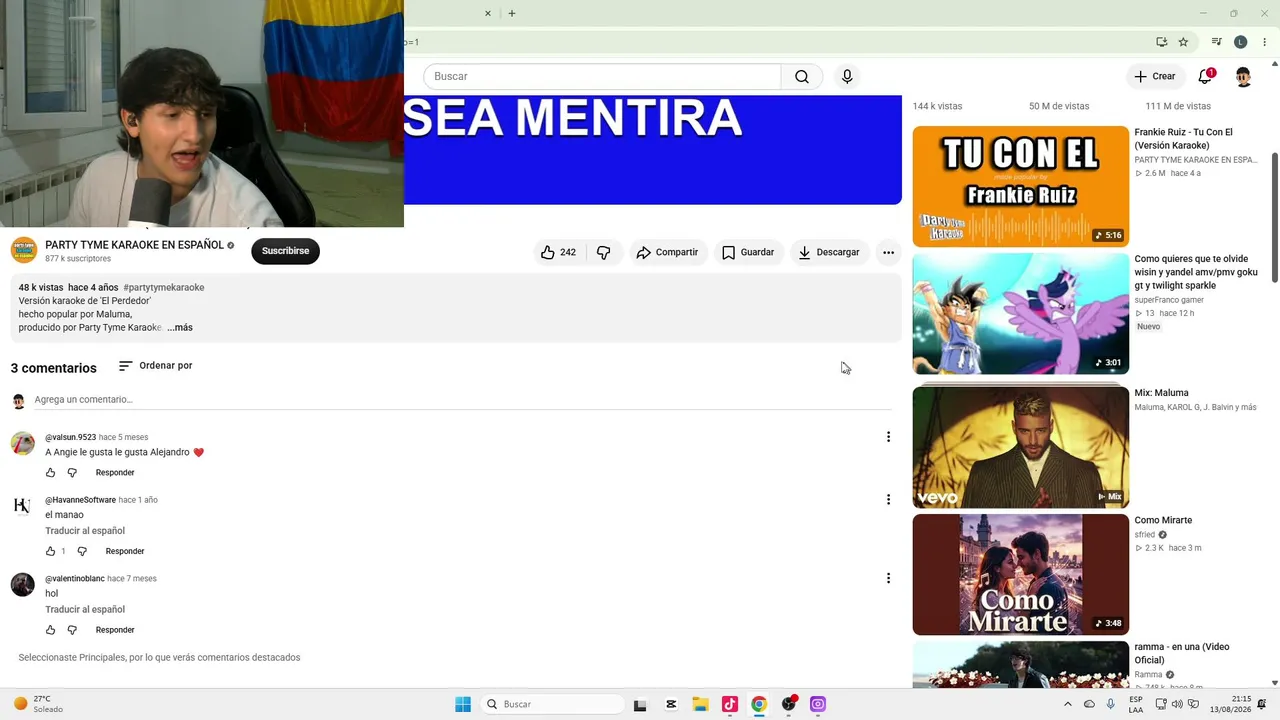
Task: Play the 'Tu Con El' Frankie Ruiz thumbnail
Action: pos(1020,187)
